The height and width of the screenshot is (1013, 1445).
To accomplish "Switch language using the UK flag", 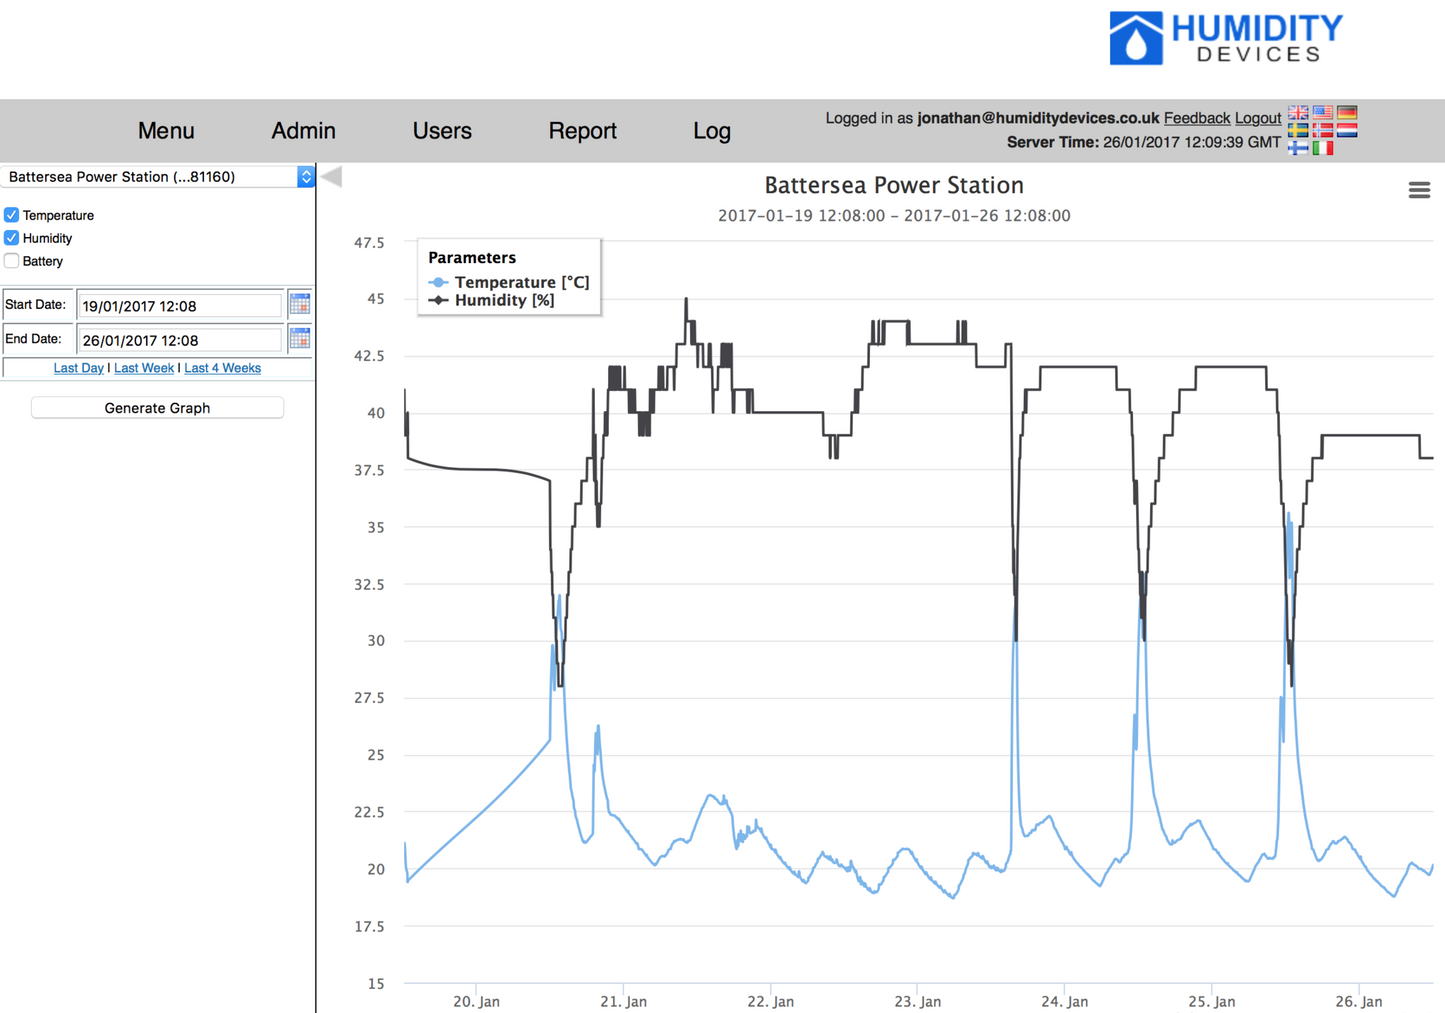I will pyautogui.click(x=1298, y=113).
